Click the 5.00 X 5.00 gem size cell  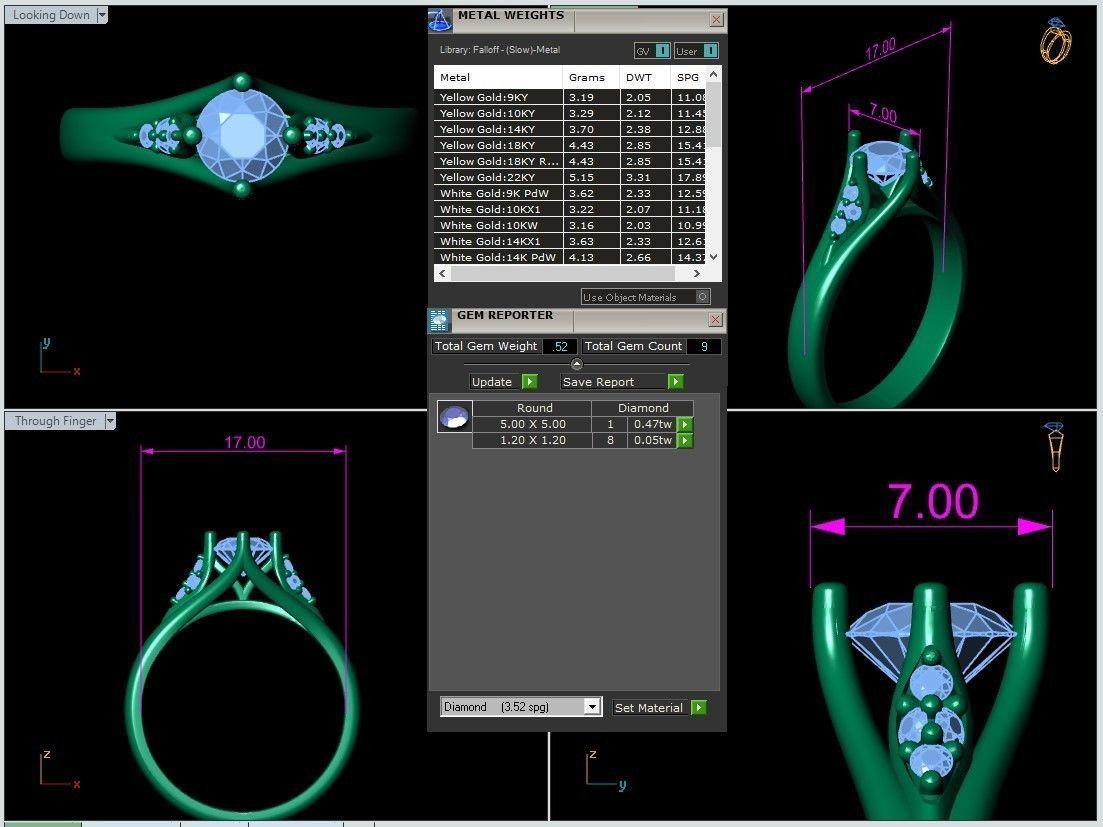tap(533, 424)
